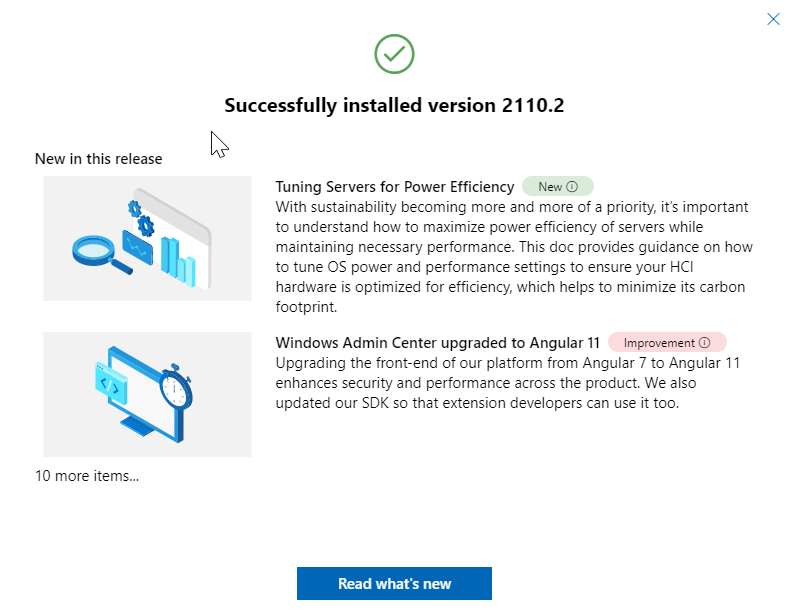The height and width of the screenshot is (611, 785).
Task: Open Windows Admin Center upgraded to Angular 11
Action: [437, 343]
